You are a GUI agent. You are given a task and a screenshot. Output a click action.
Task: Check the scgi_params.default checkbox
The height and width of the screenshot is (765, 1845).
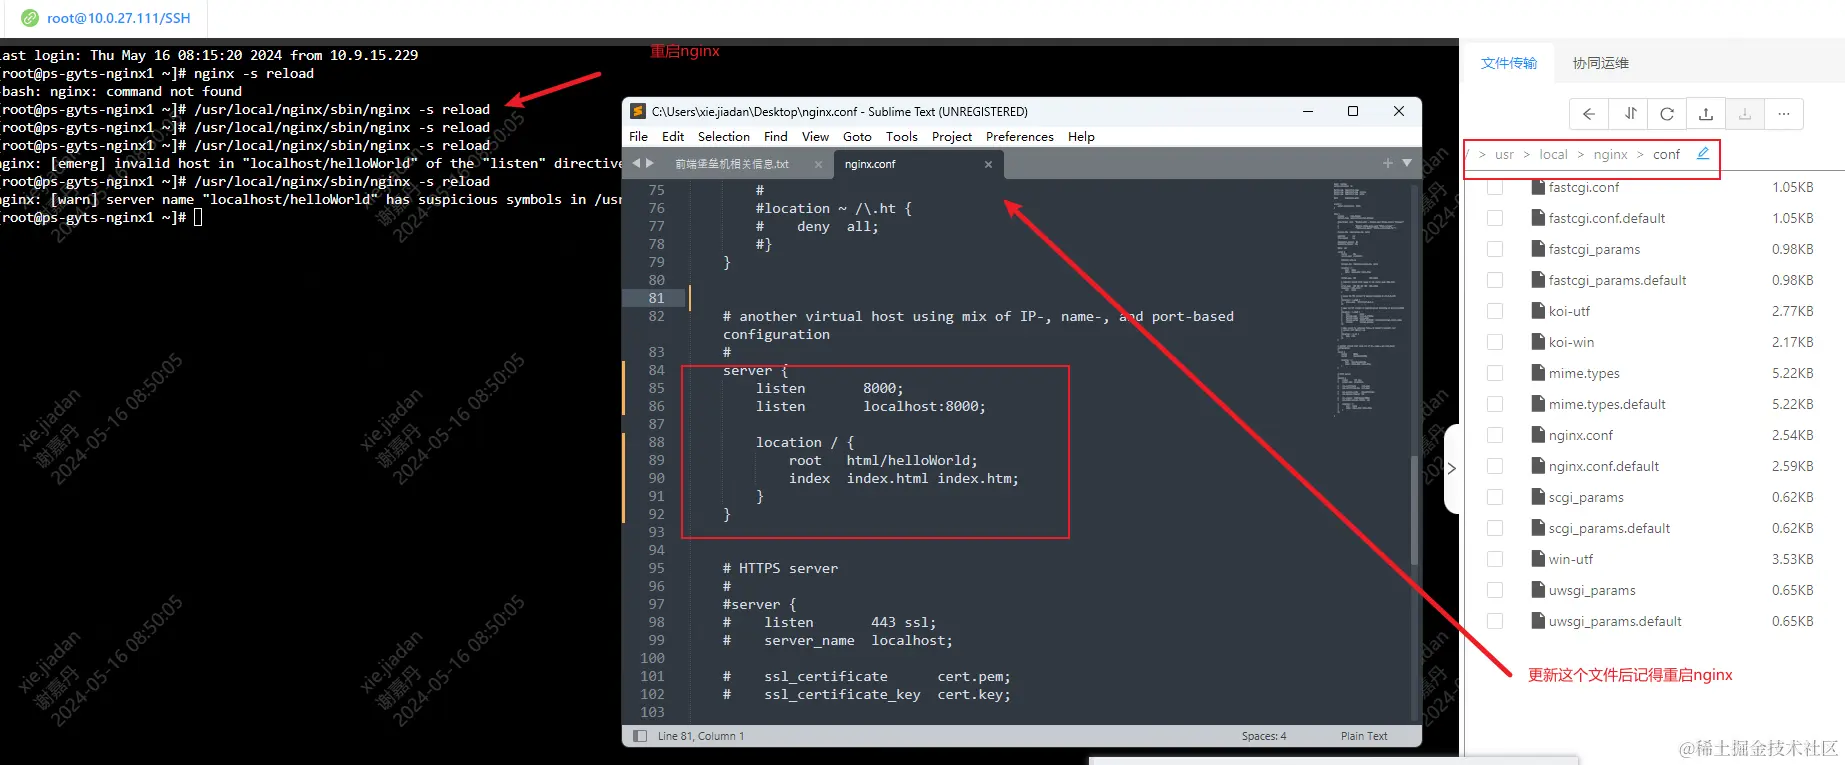tap(1495, 528)
